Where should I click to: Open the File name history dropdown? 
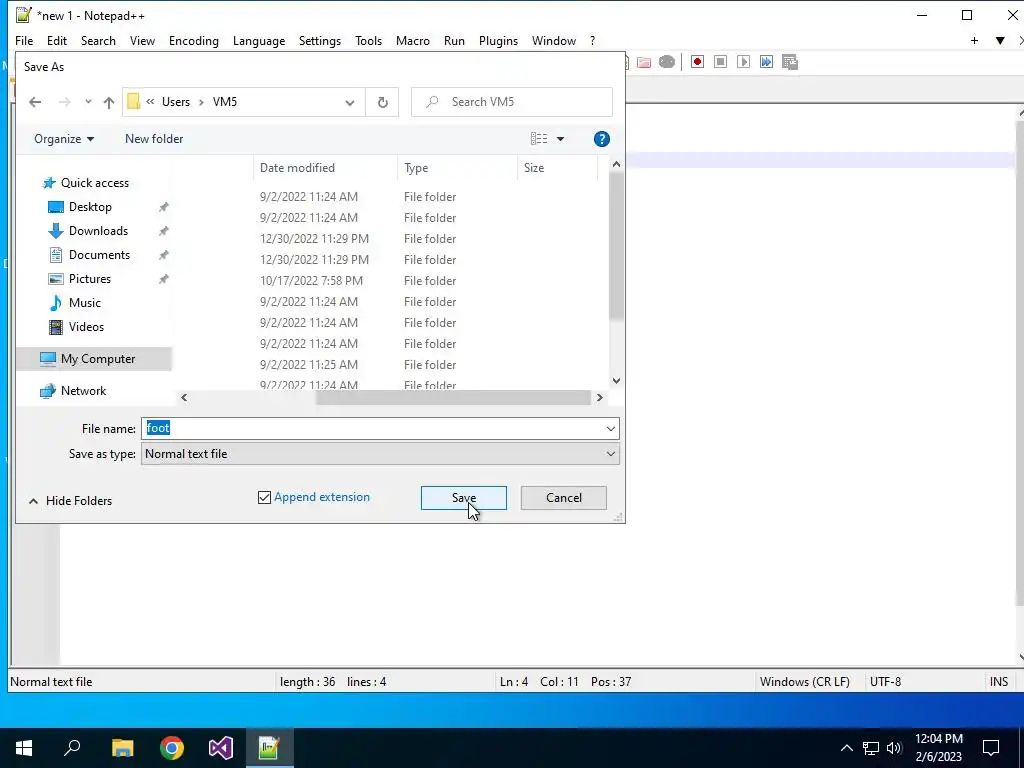click(610, 429)
